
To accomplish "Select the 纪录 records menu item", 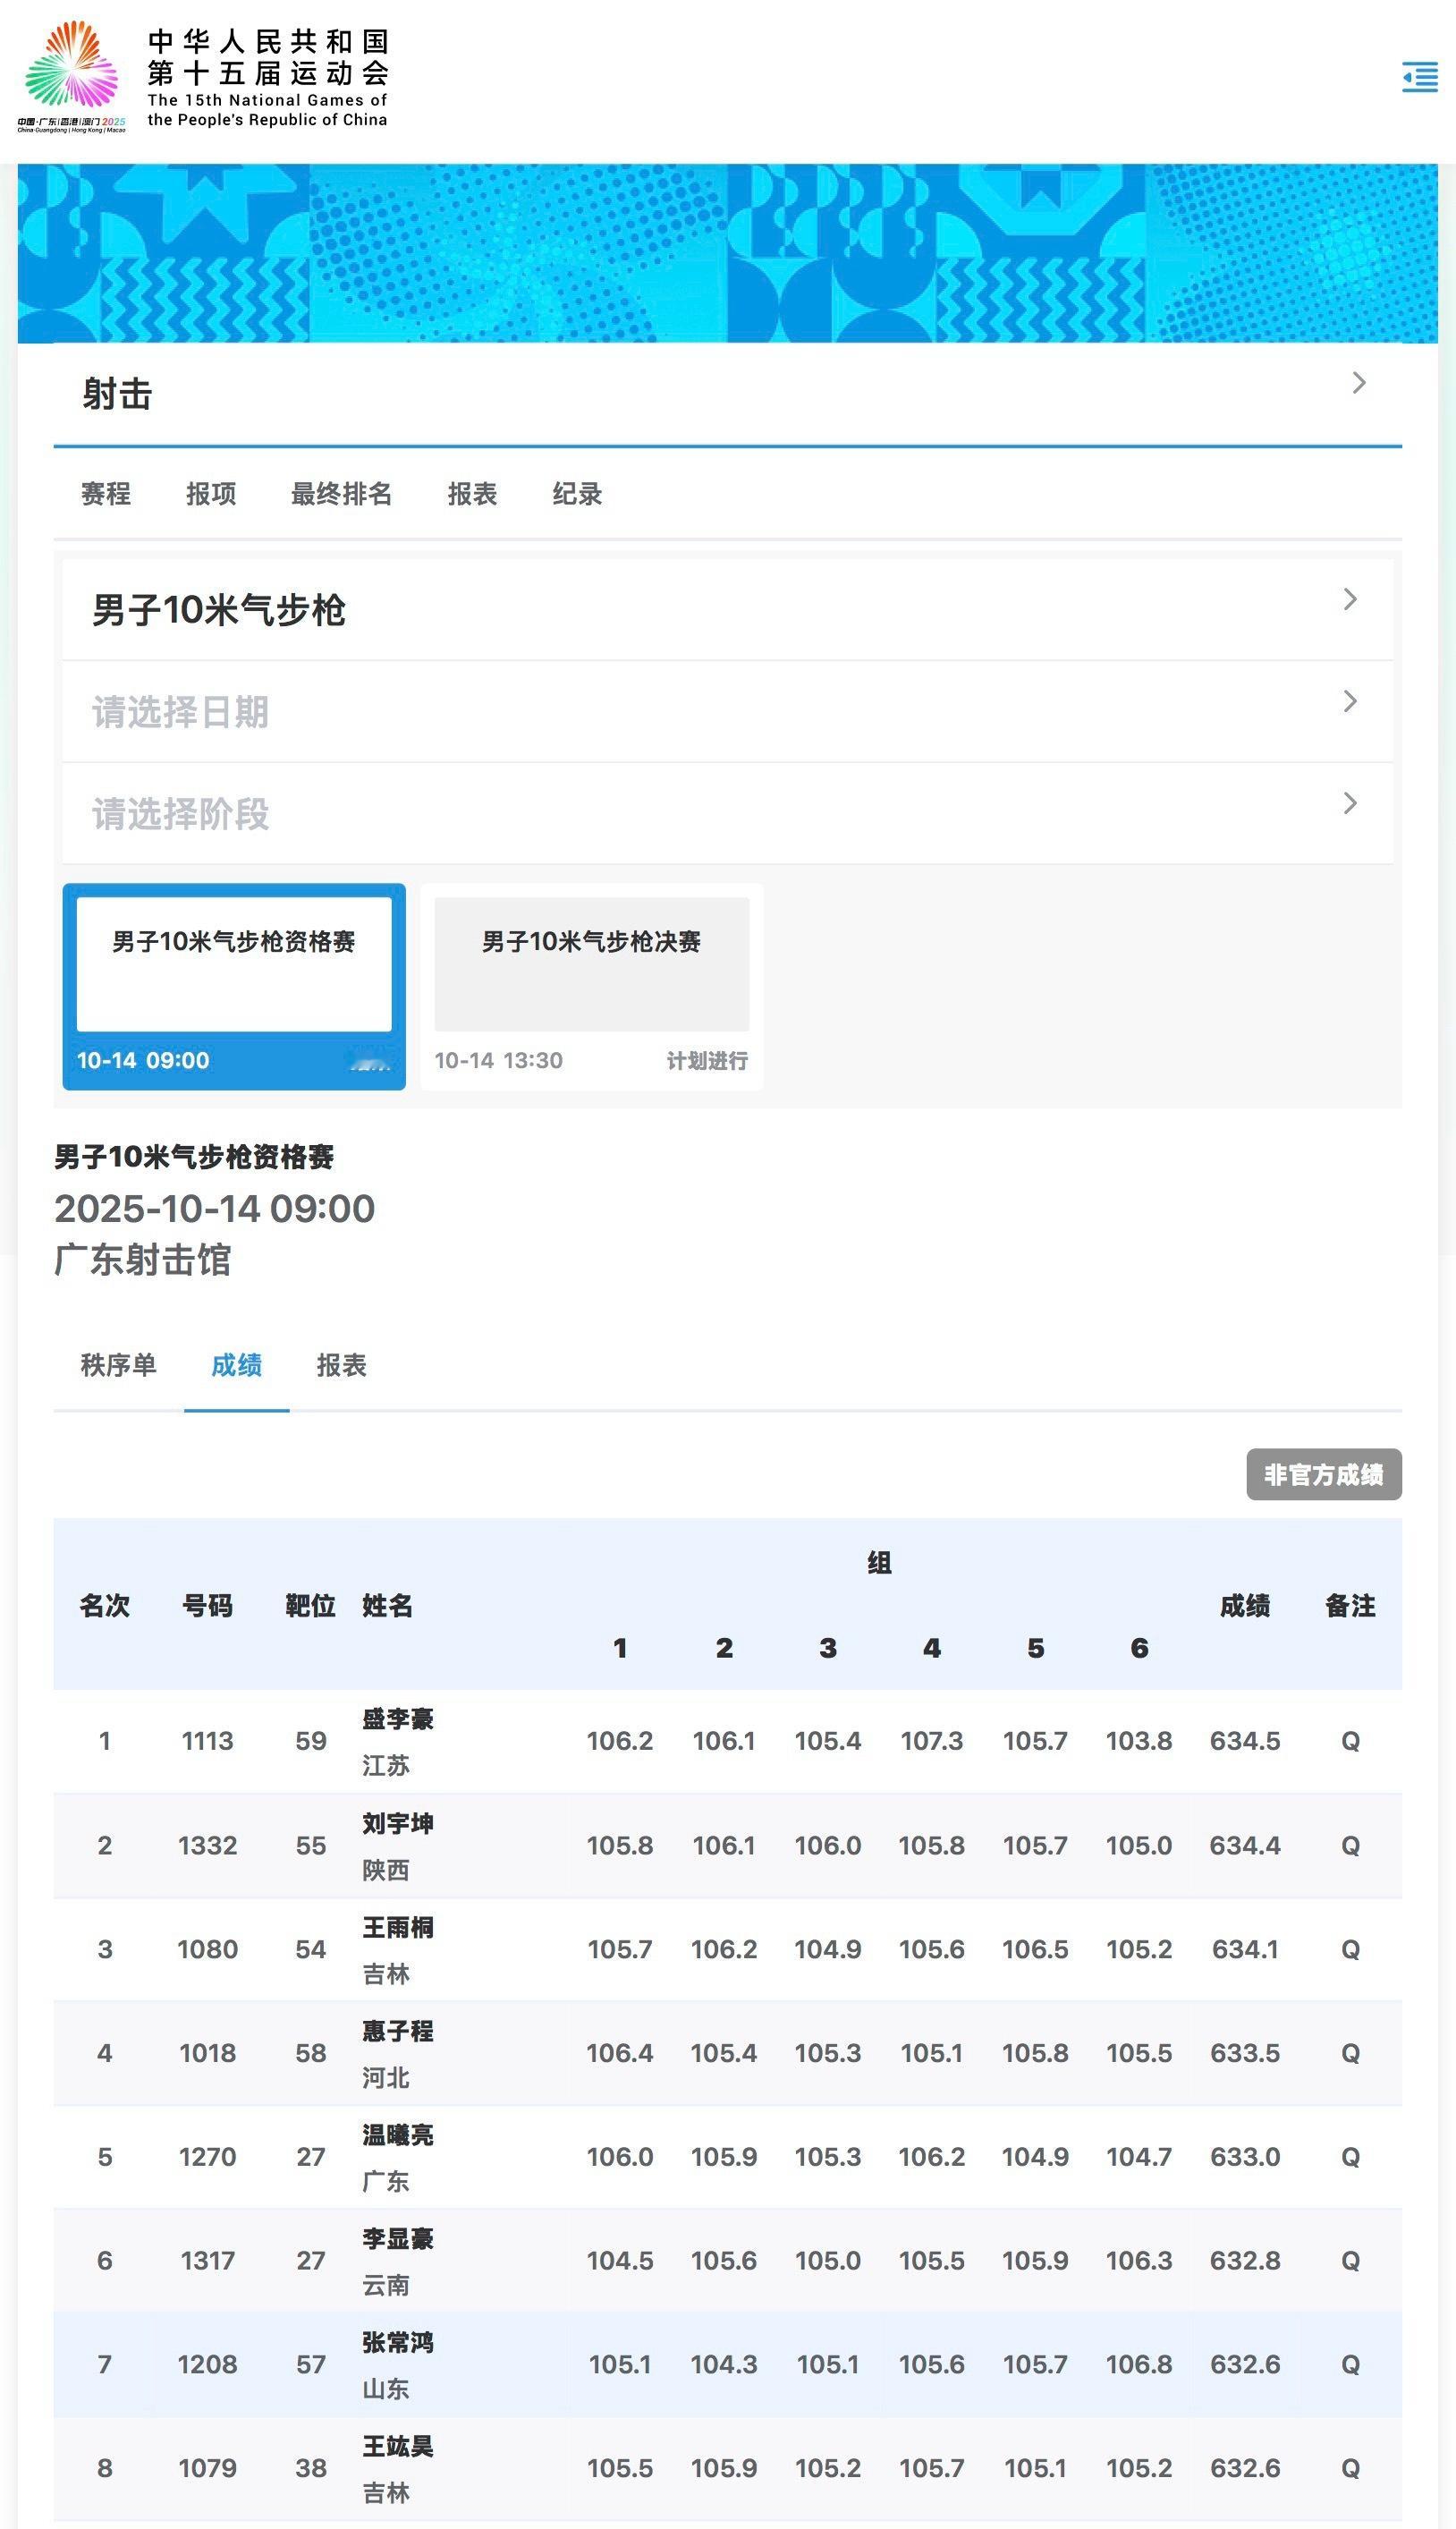I will 577,494.
